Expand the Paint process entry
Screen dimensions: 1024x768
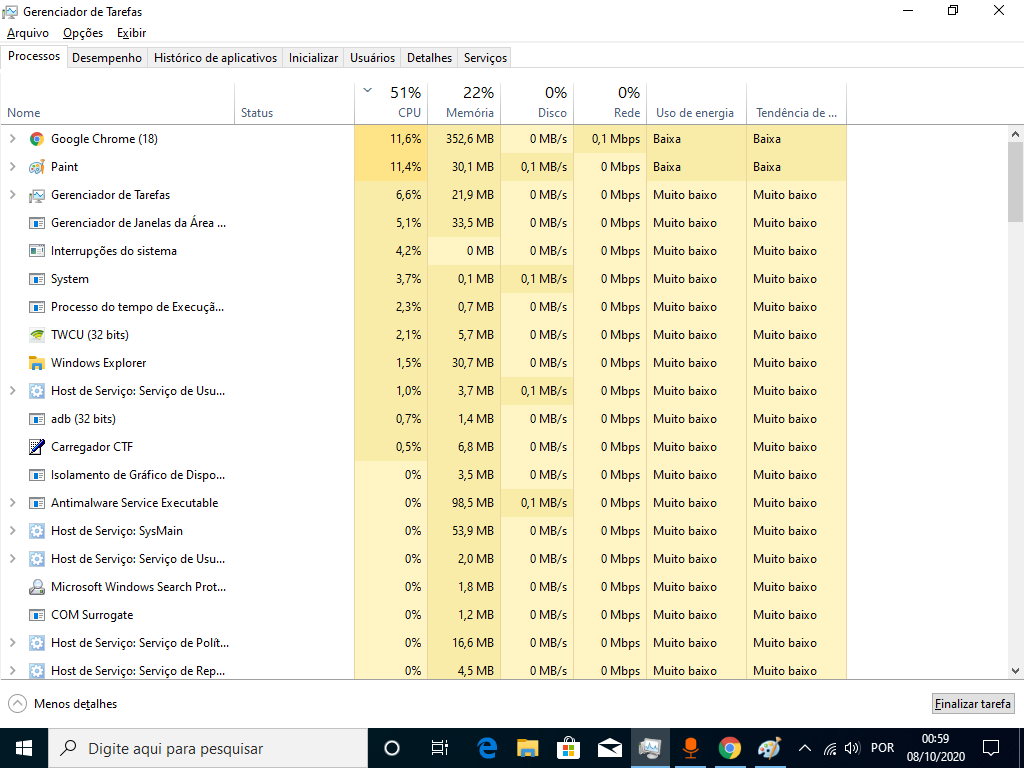coord(12,167)
